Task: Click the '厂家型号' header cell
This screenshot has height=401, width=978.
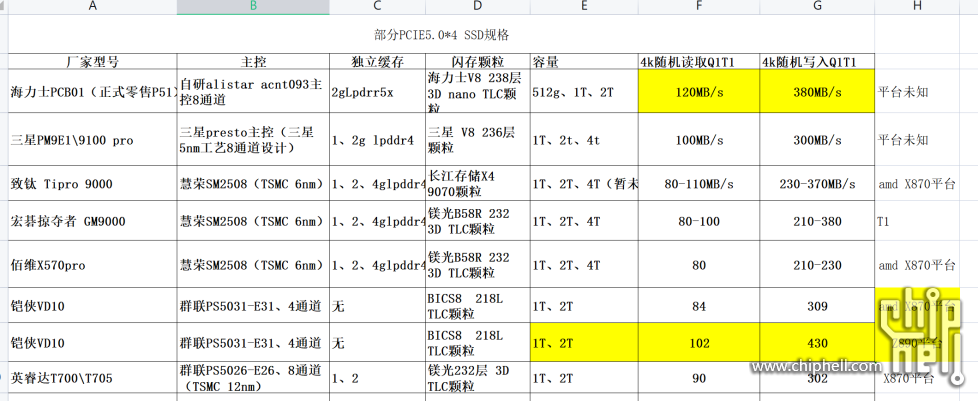Action: coord(92,62)
